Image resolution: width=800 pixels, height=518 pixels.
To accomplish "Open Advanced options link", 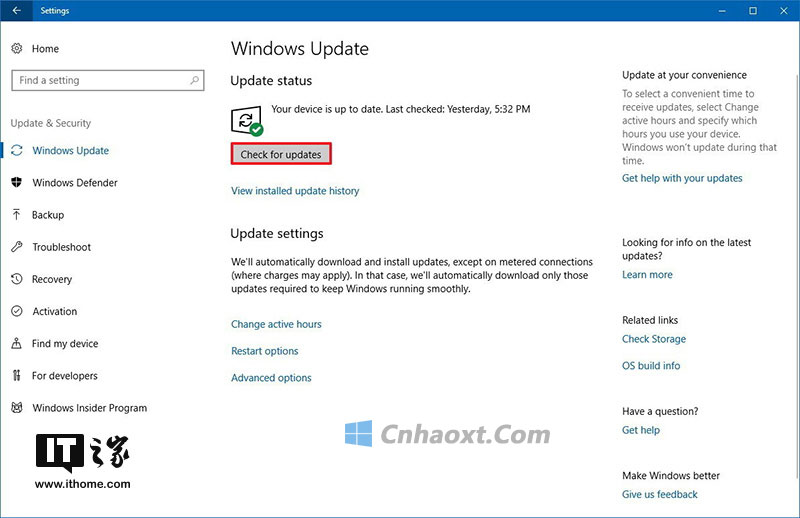I will (x=271, y=378).
